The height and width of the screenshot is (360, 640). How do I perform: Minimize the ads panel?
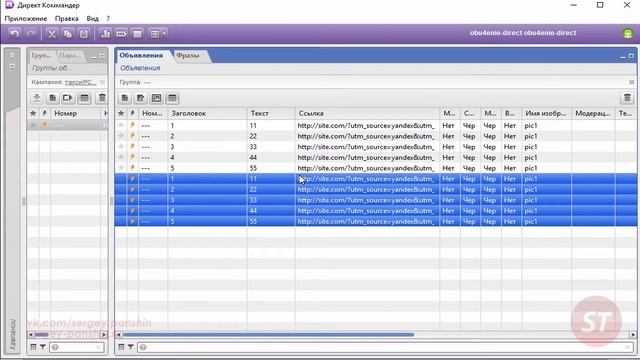622,56
